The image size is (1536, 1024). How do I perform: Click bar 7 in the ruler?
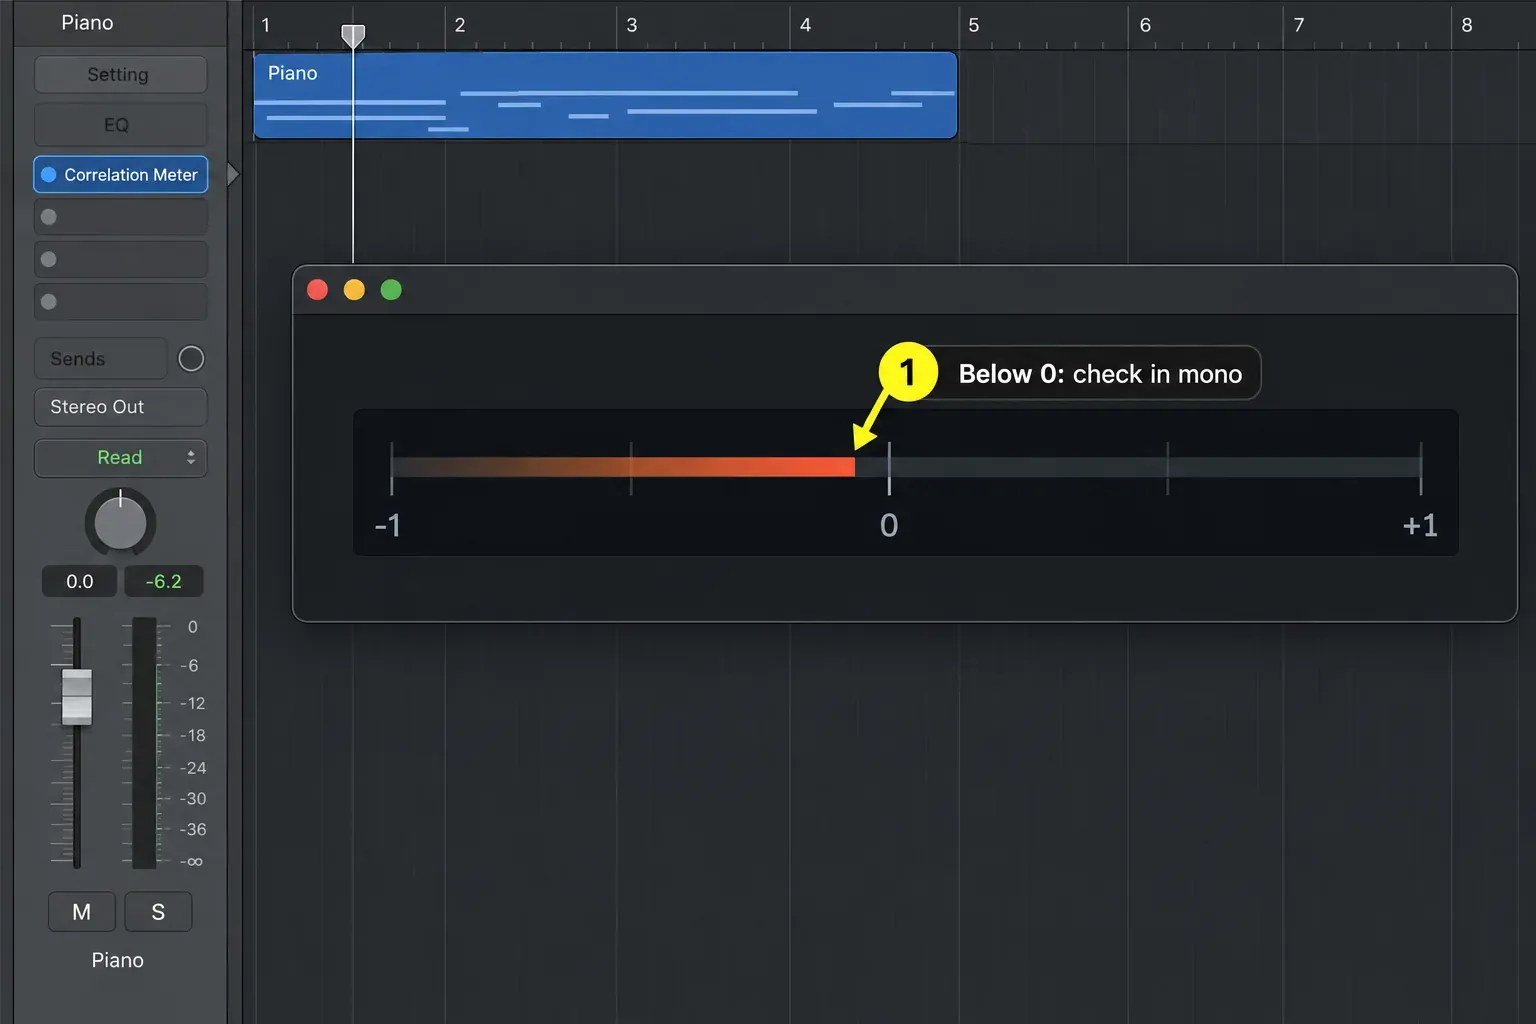(1299, 25)
